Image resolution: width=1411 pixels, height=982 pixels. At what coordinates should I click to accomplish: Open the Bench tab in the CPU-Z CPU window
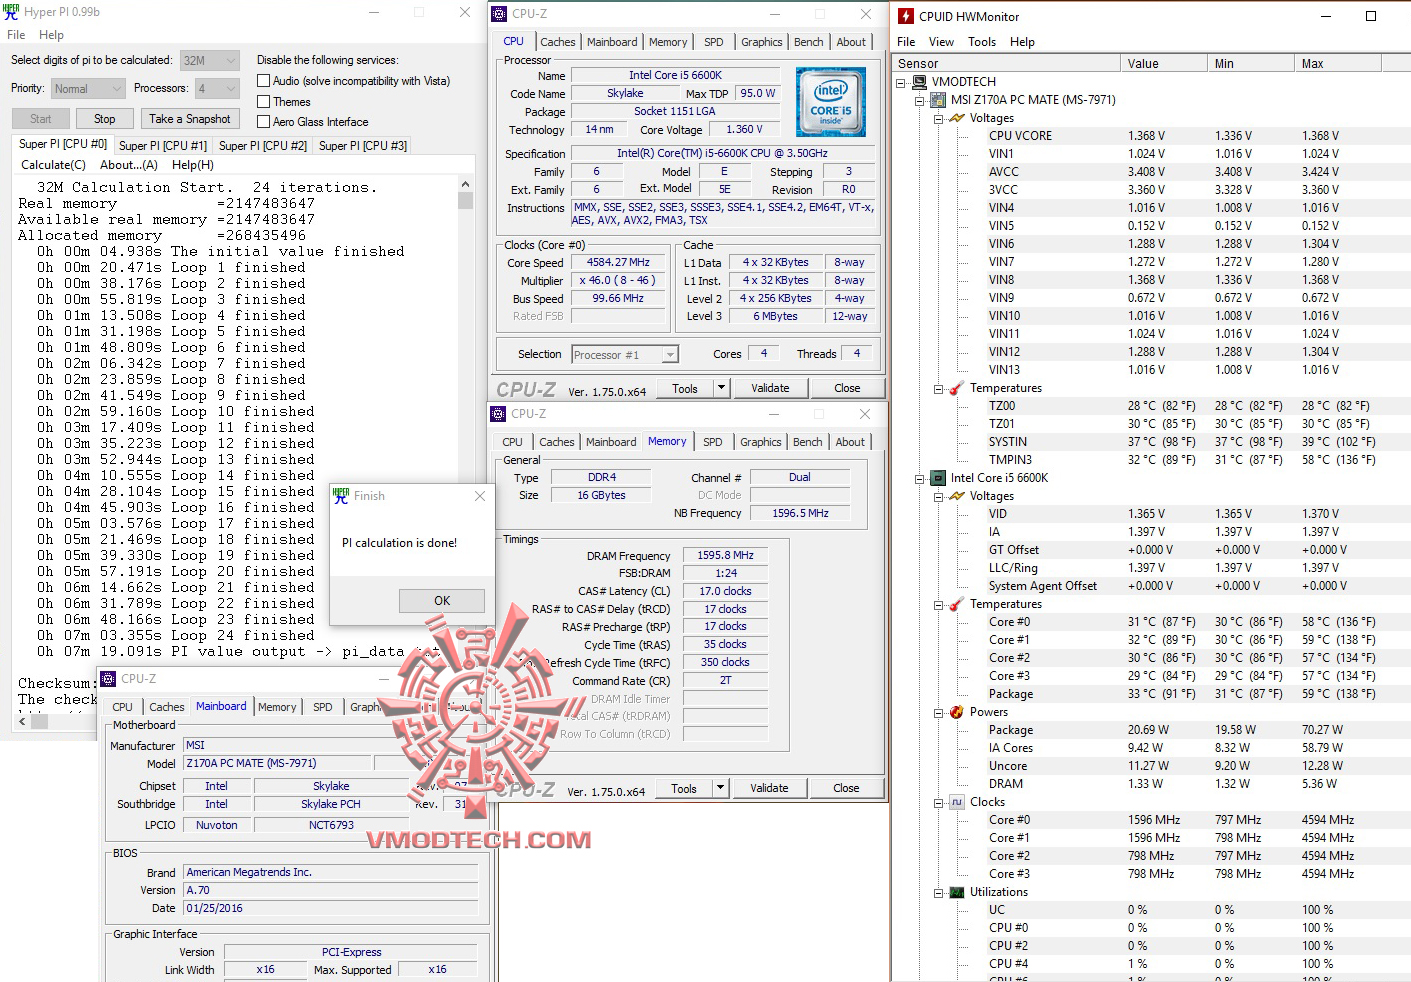(809, 42)
